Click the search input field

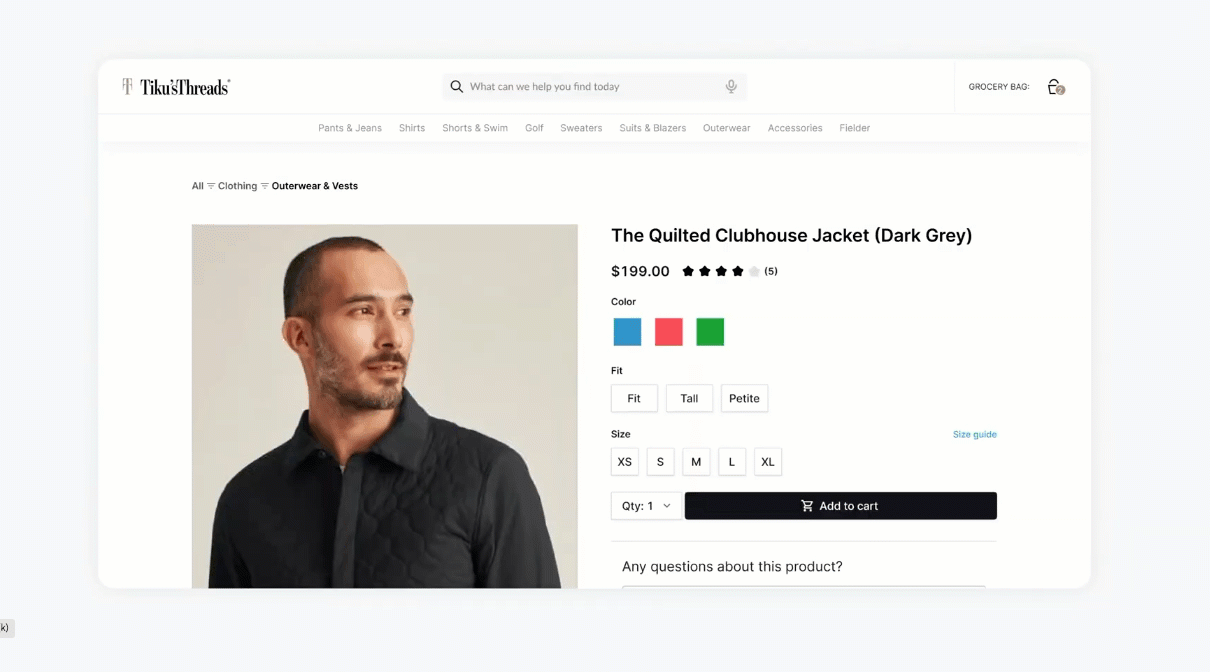pos(595,87)
